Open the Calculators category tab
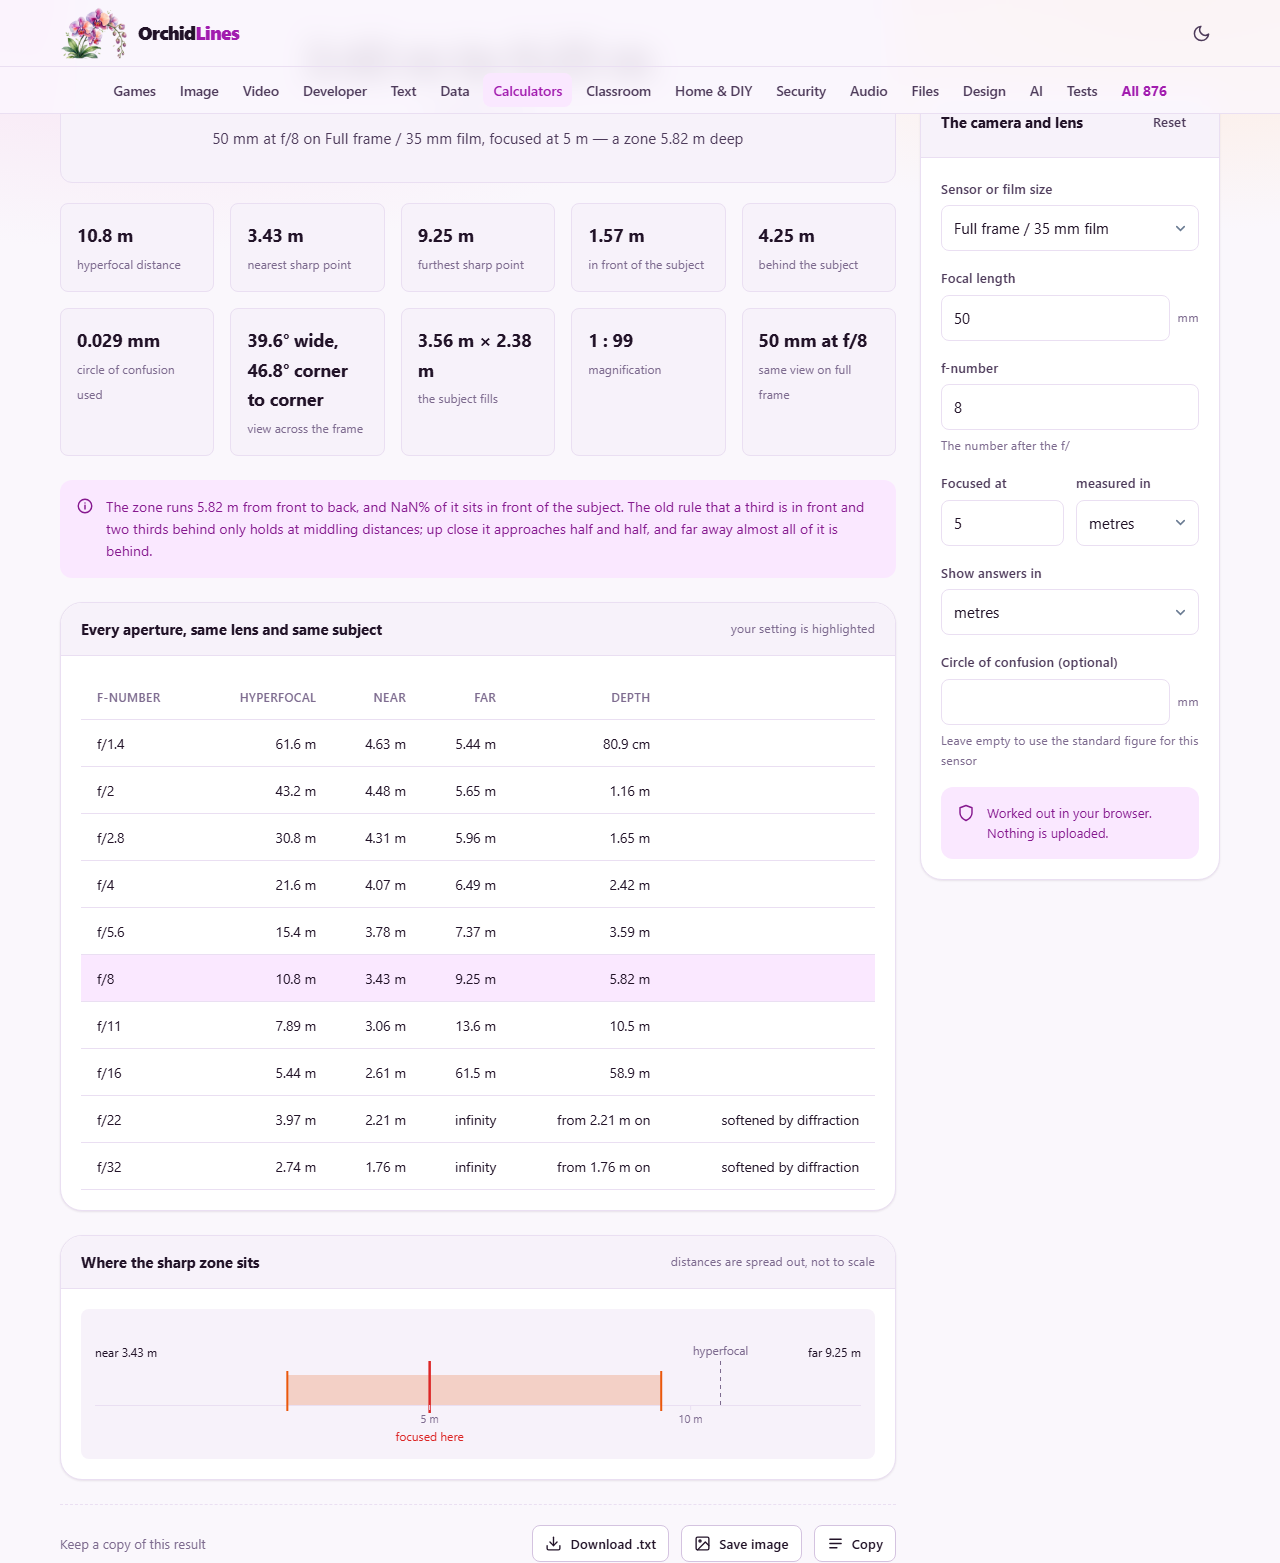The image size is (1280, 1563). coord(527,91)
